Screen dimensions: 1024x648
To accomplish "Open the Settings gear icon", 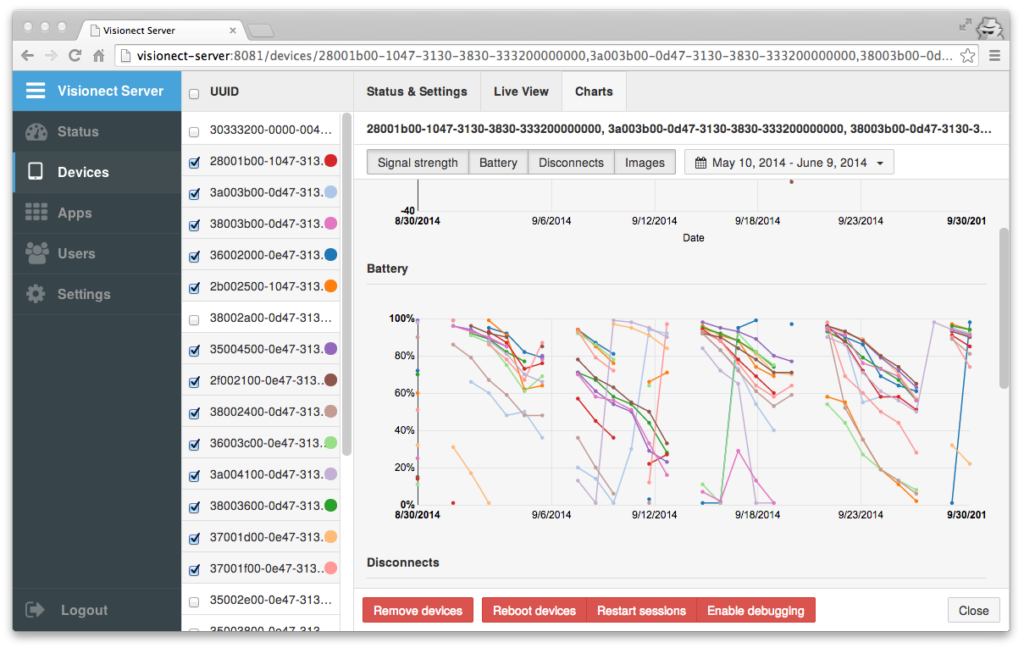I will [36, 294].
